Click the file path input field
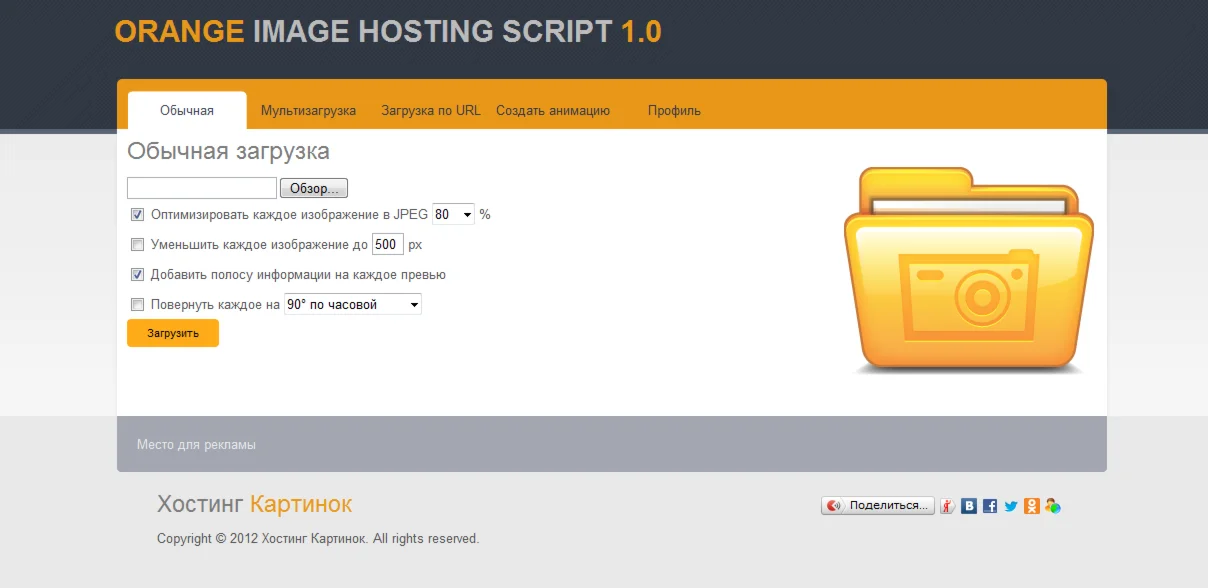Image resolution: width=1208 pixels, height=588 pixels. (202, 188)
